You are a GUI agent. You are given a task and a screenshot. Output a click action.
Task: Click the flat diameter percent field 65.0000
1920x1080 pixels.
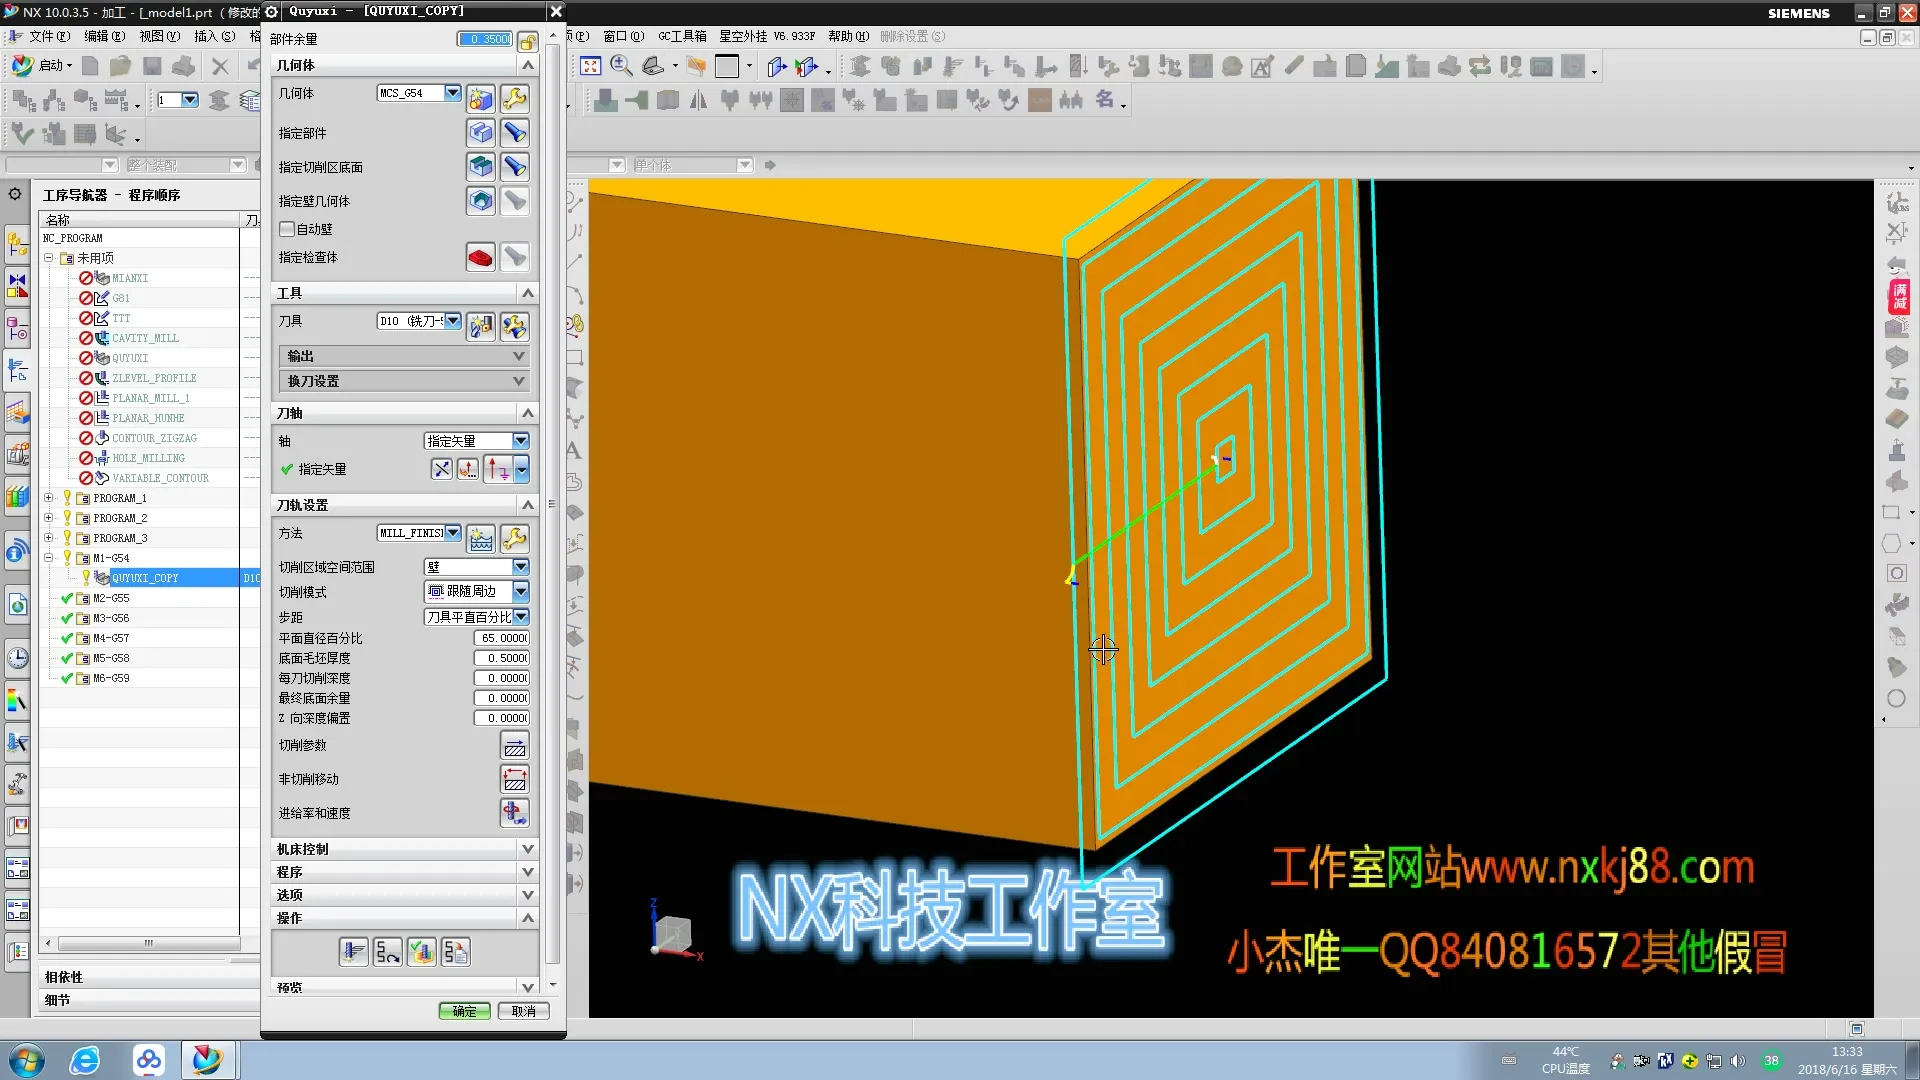[502, 638]
